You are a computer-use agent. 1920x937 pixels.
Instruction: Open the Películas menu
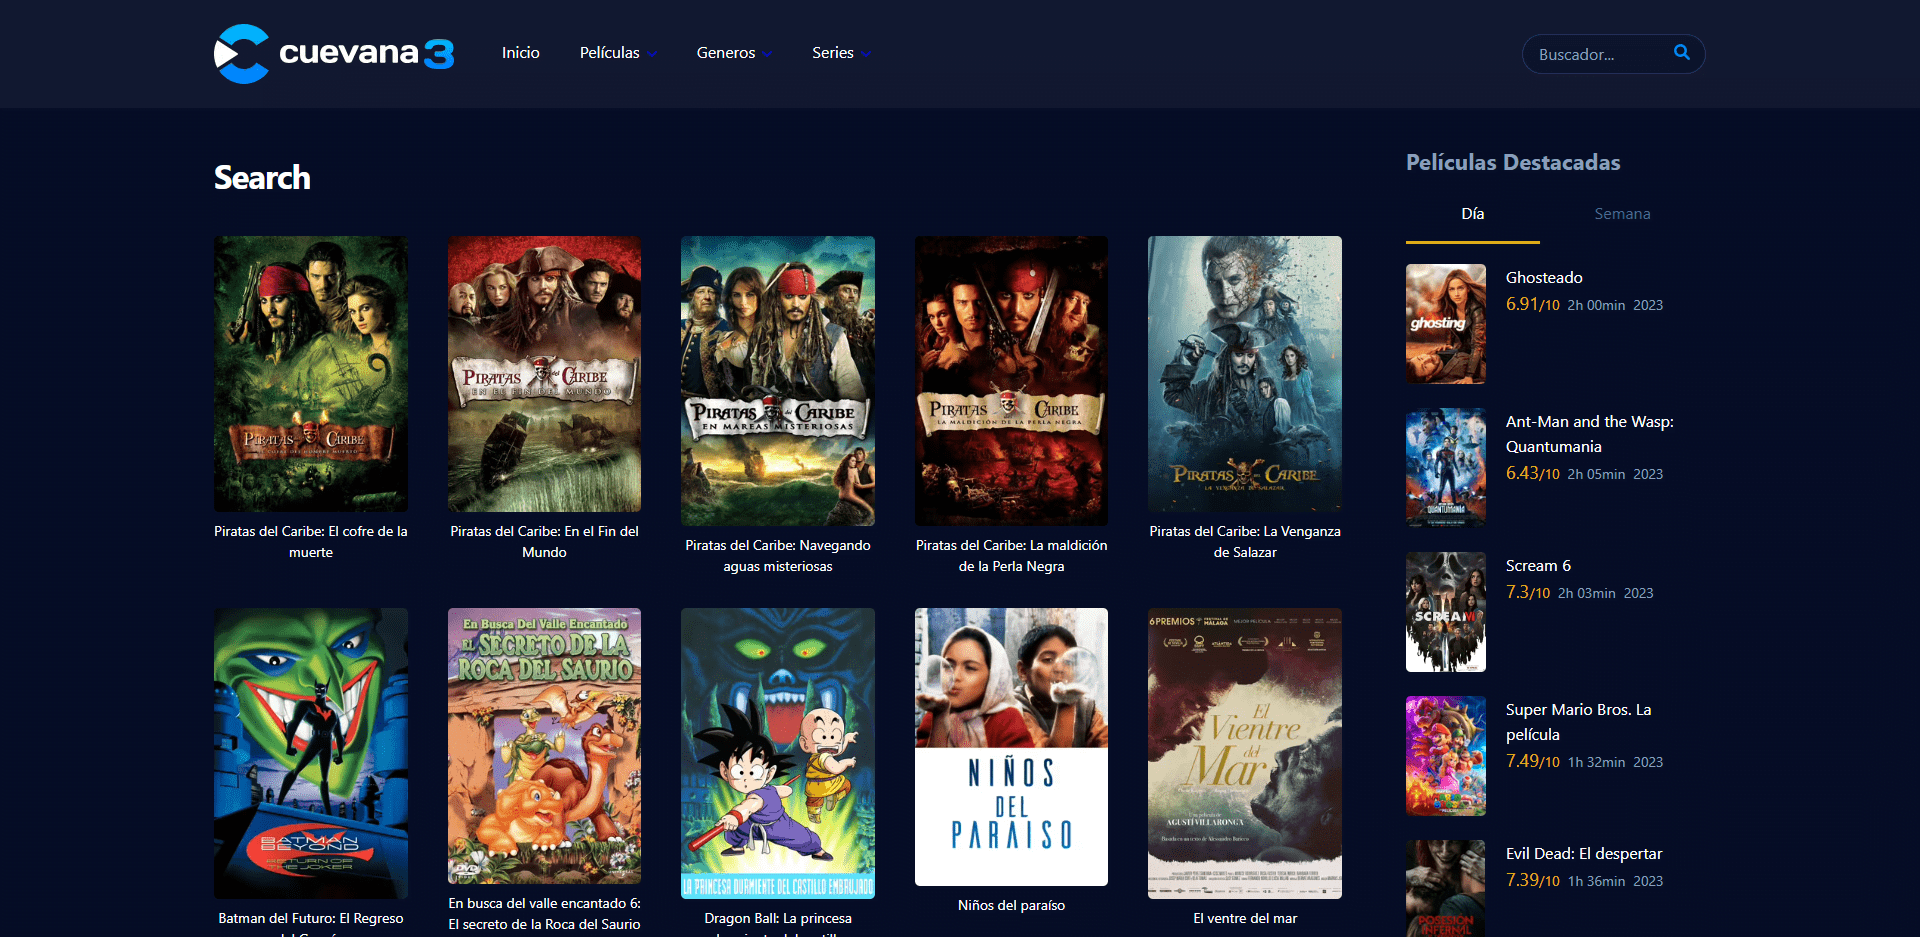[x=610, y=53]
